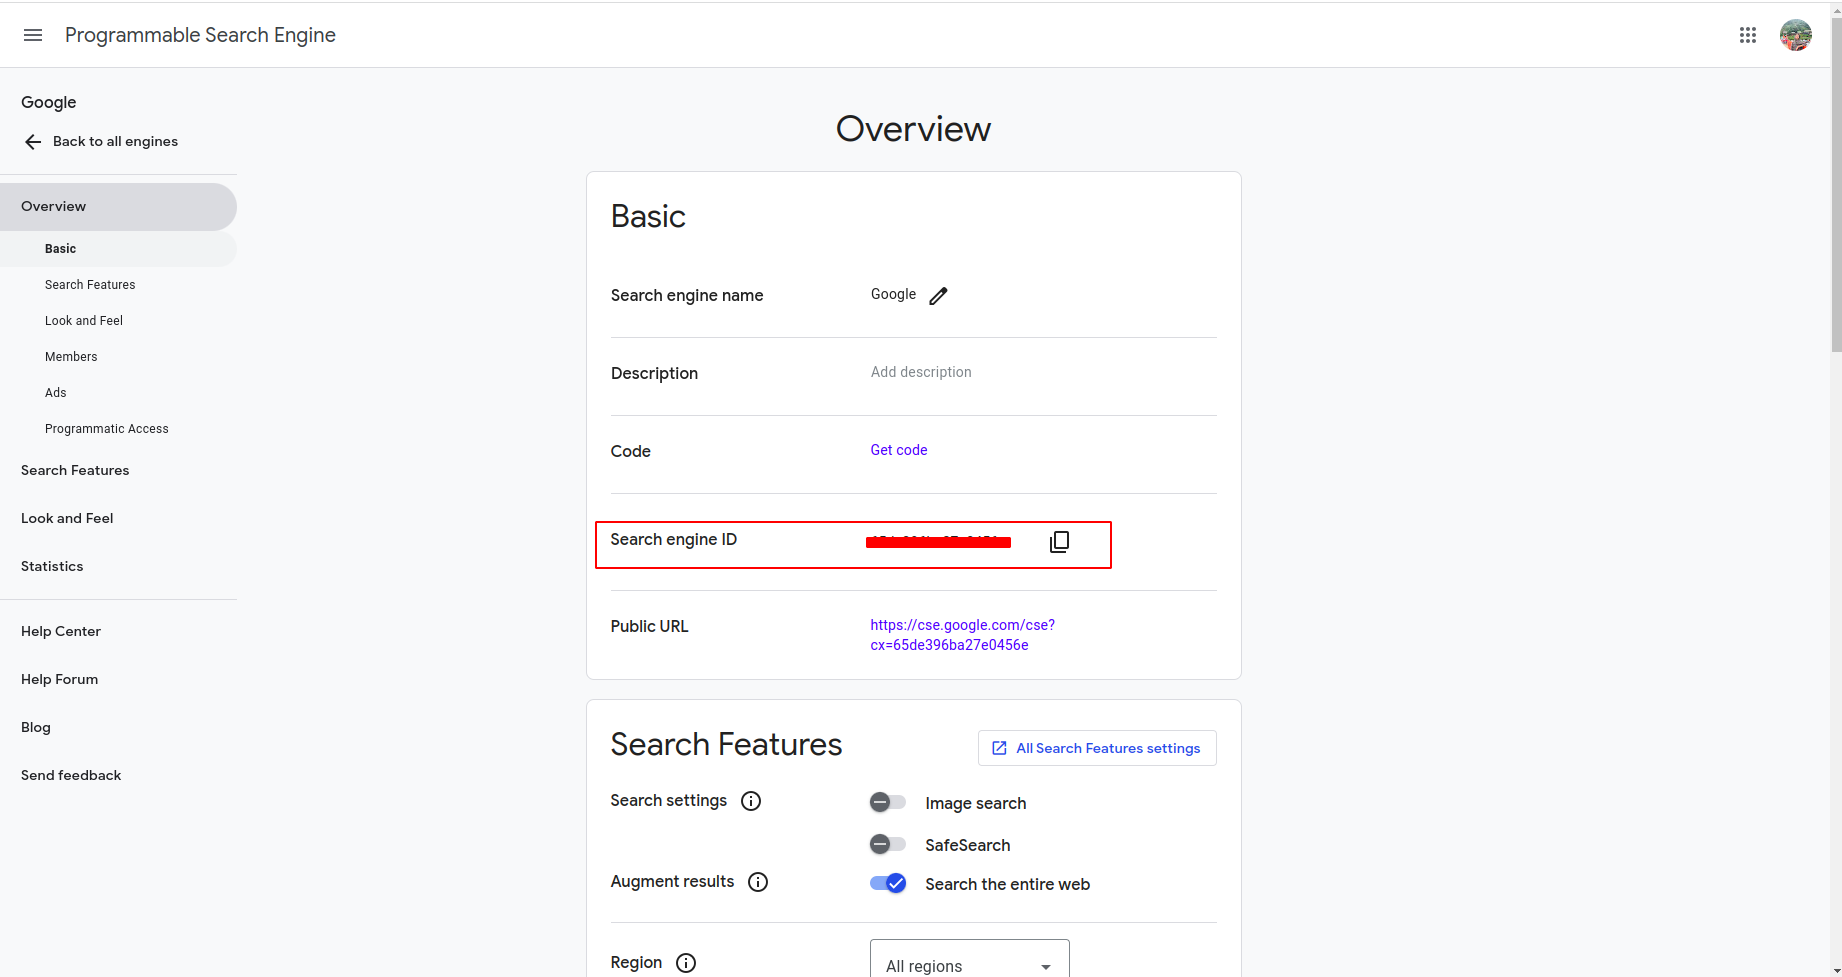Select Look and Feel under Overview
This screenshot has width=1842, height=977.
click(x=84, y=321)
